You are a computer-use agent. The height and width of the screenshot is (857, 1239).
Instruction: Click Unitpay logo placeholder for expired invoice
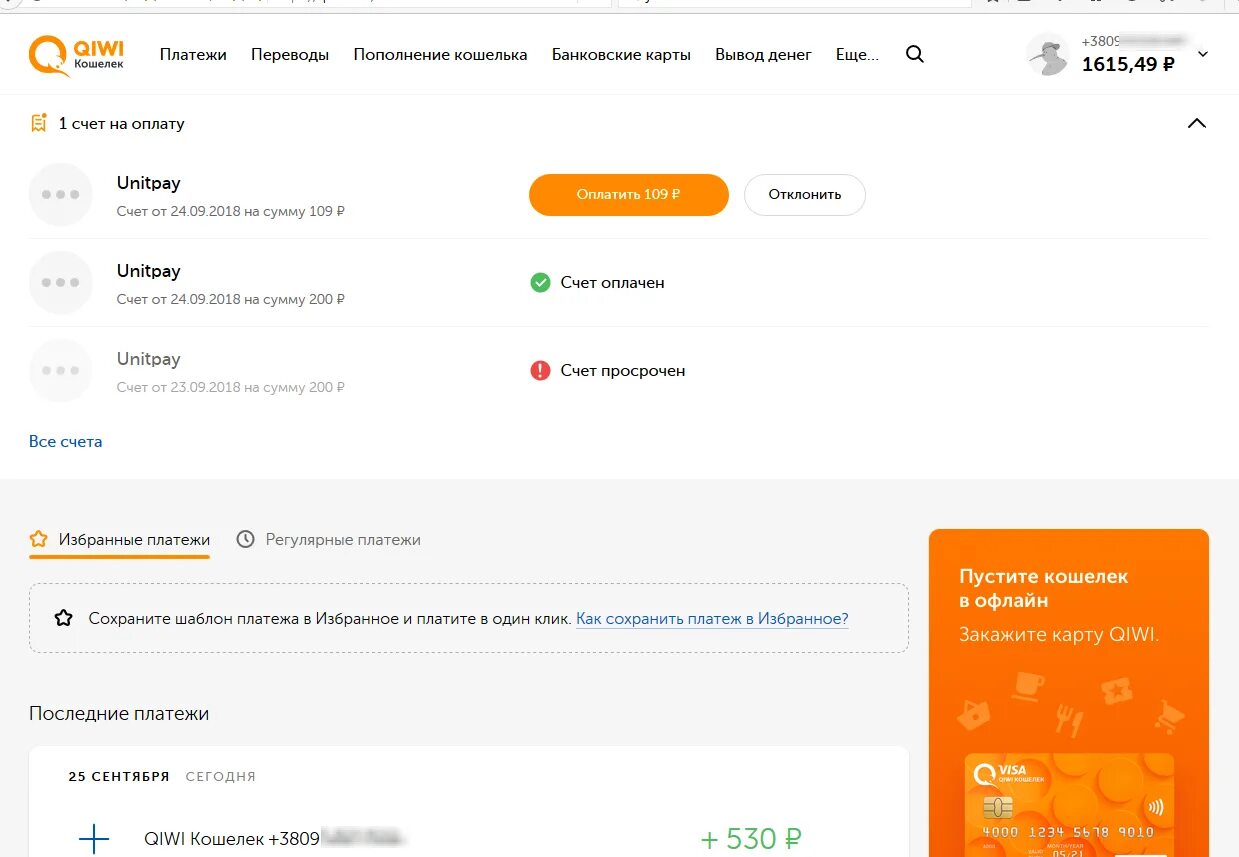click(61, 370)
